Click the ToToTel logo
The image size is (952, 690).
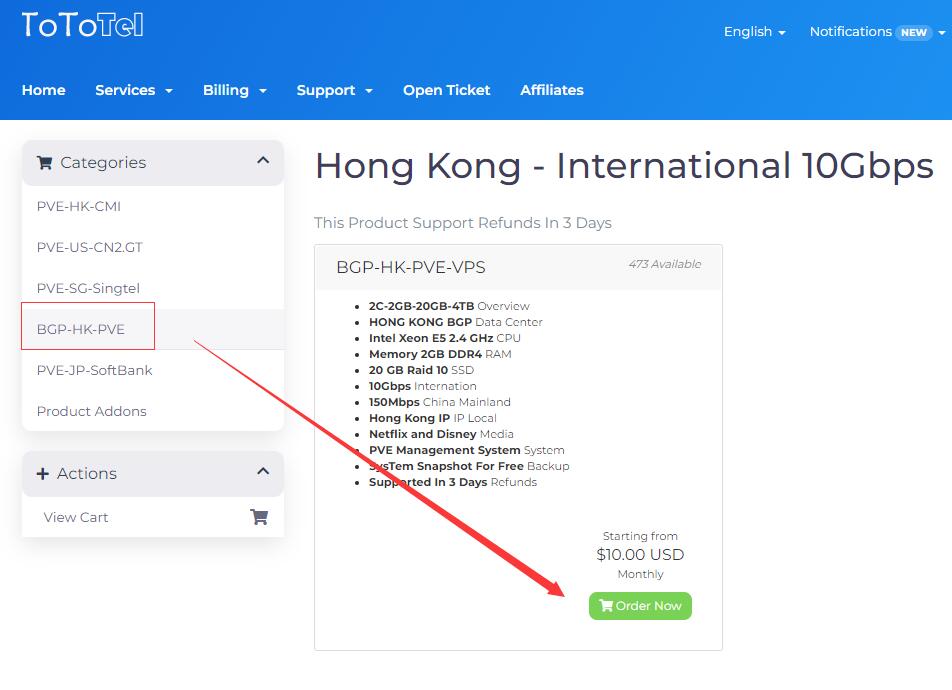point(83,26)
